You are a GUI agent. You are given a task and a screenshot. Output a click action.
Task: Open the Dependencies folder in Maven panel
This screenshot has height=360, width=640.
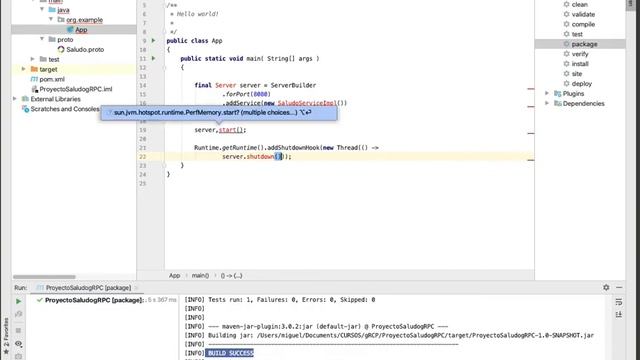tap(583, 104)
